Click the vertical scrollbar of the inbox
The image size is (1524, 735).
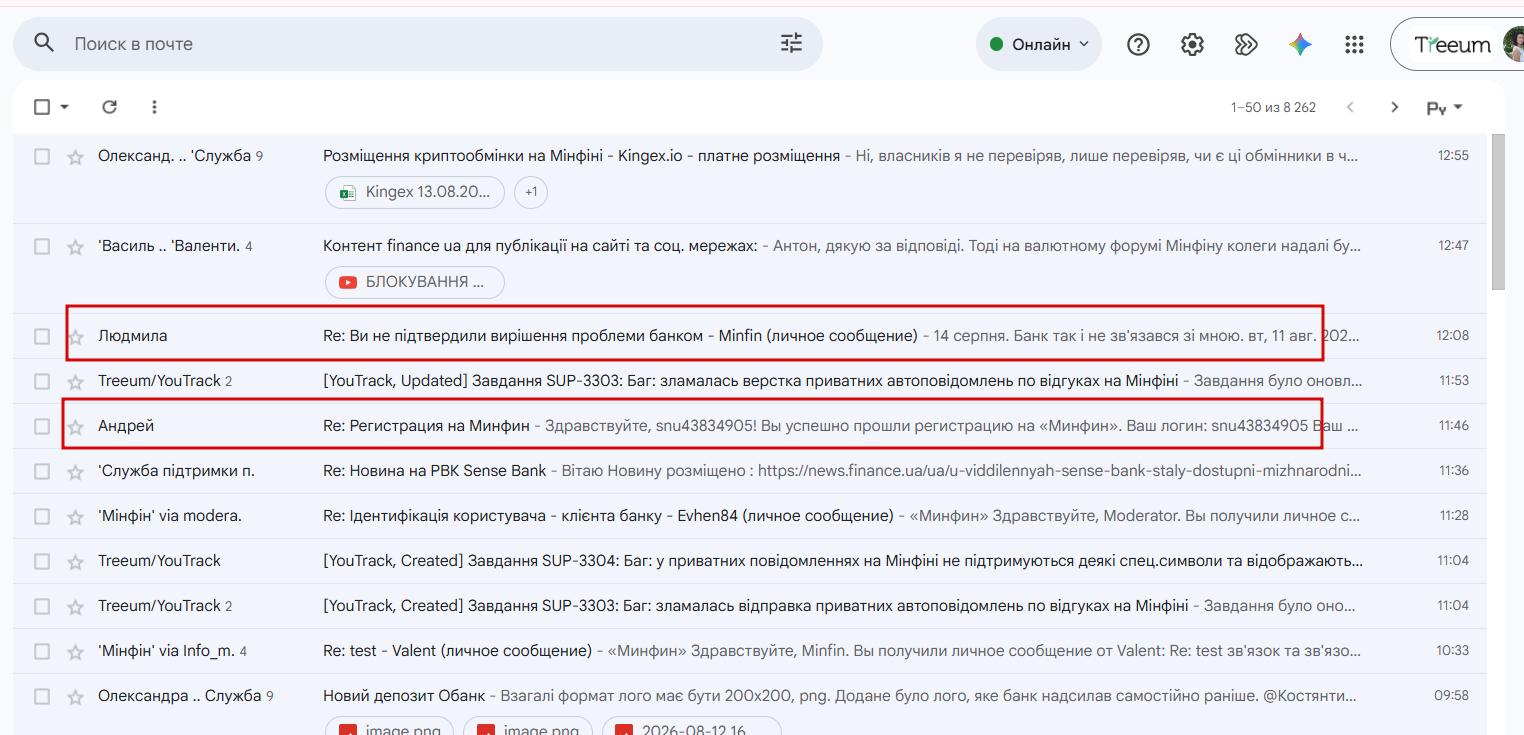1497,210
